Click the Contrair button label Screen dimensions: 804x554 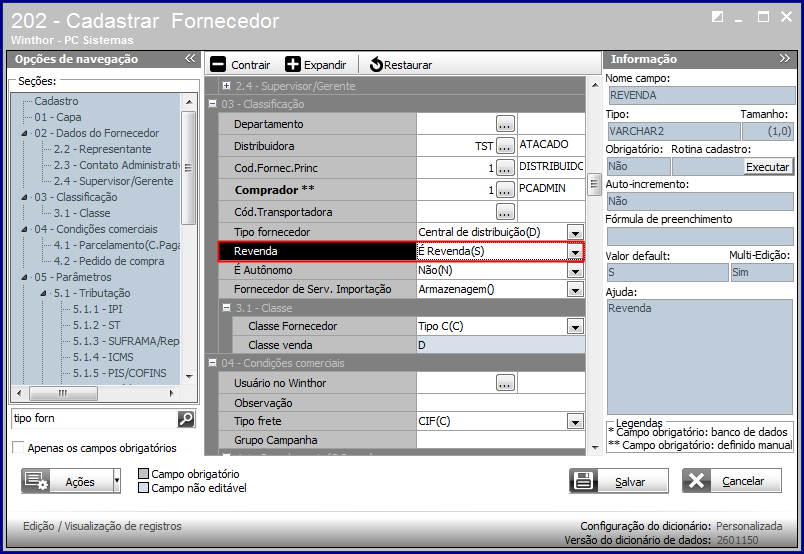pos(250,65)
